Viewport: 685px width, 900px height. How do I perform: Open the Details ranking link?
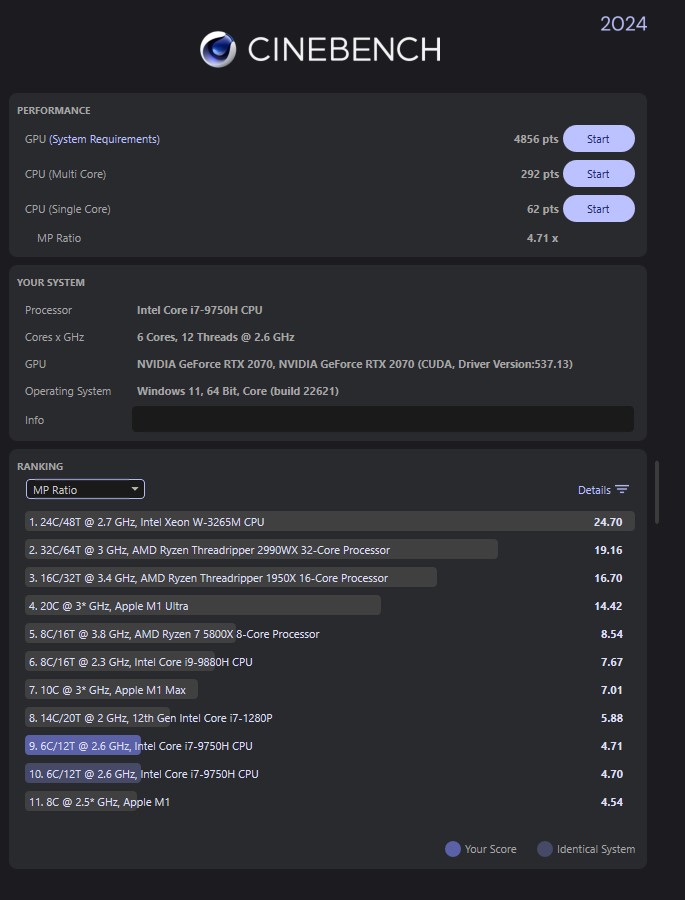pyautogui.click(x=594, y=490)
